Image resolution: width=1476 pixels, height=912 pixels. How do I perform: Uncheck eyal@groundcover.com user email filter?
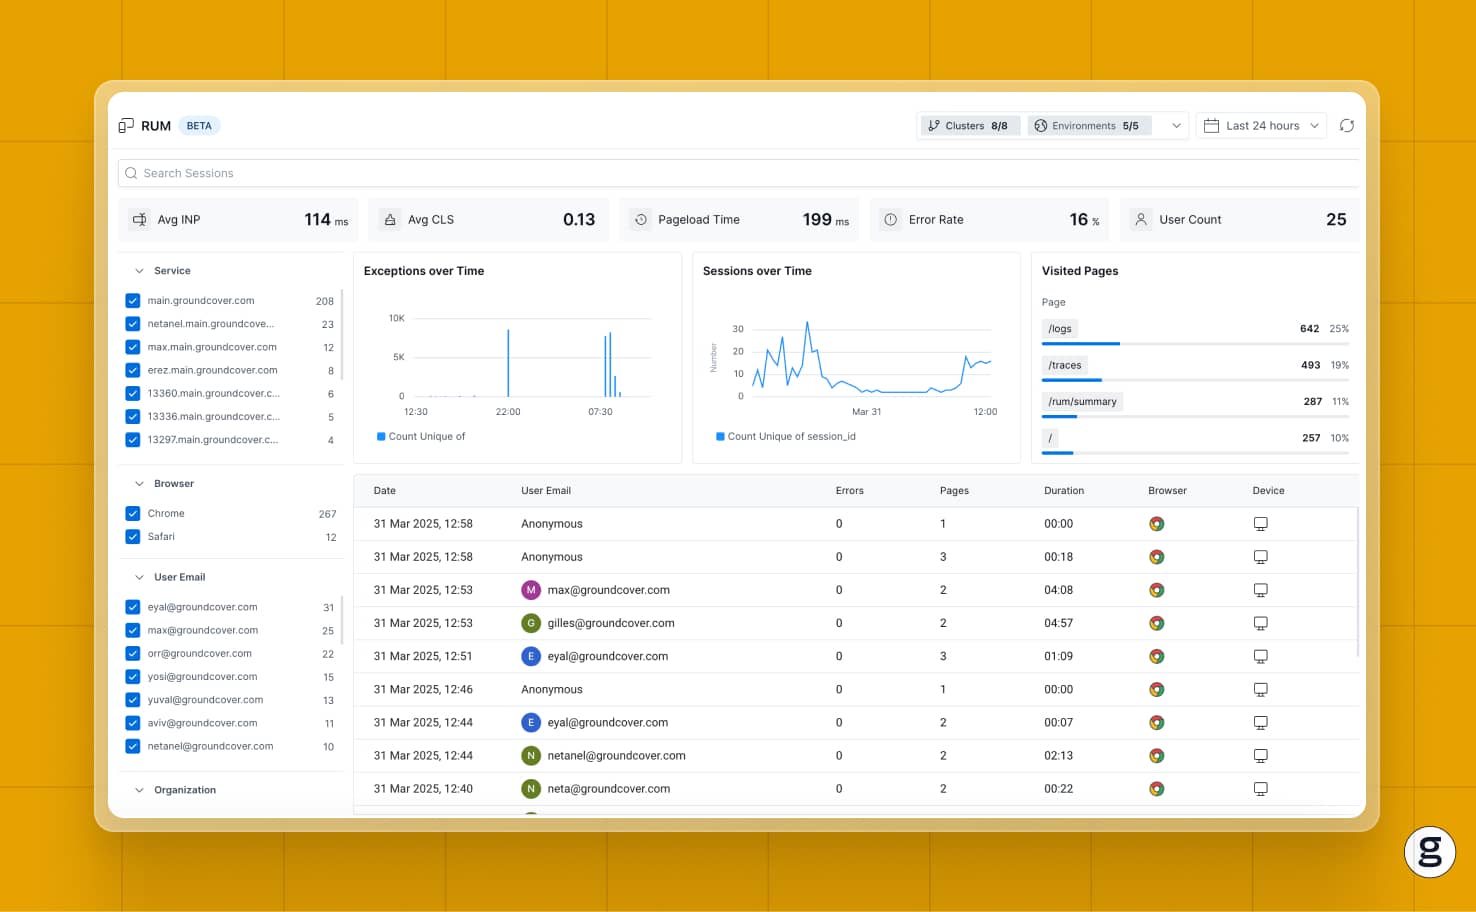[x=133, y=607]
